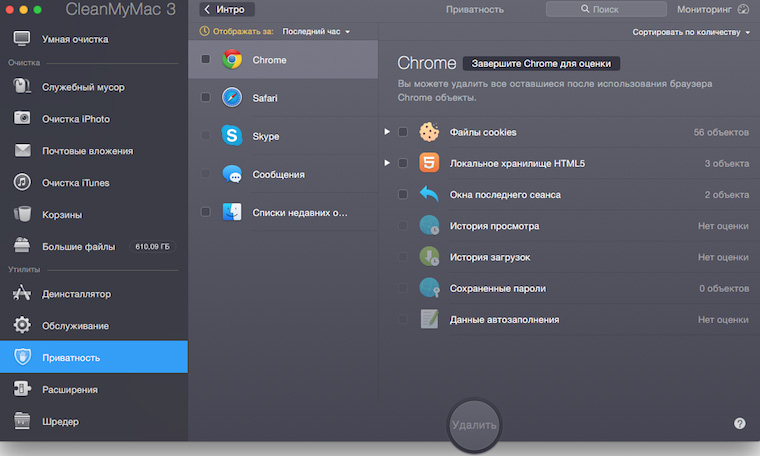Image resolution: width=760 pixels, height=456 pixels.
Task: Tick the Chrome app checkbox
Action: [x=206, y=59]
